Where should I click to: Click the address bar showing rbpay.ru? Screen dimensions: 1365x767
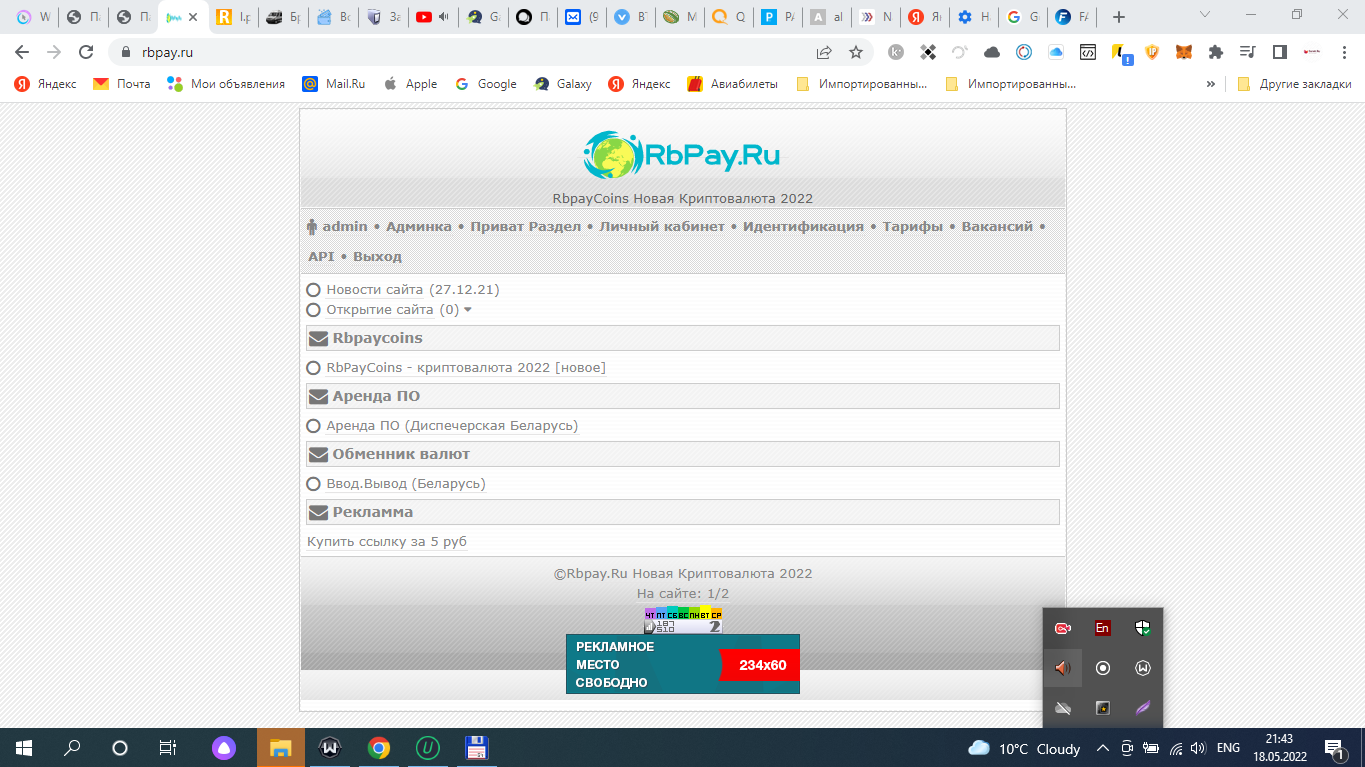point(450,52)
